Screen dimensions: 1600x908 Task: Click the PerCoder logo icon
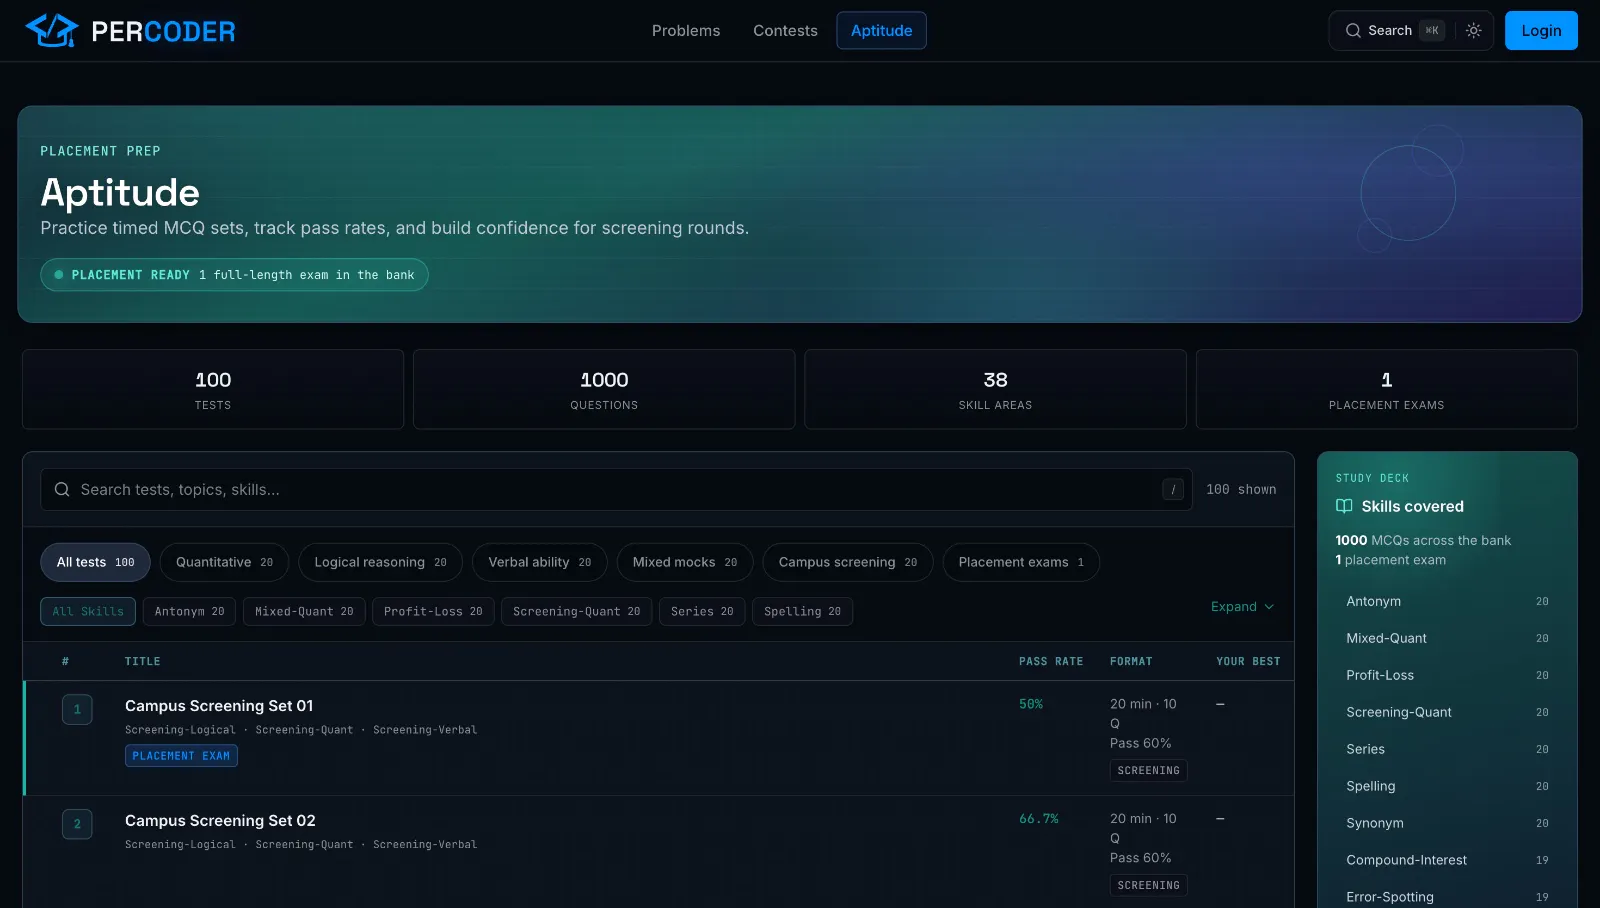tap(52, 30)
